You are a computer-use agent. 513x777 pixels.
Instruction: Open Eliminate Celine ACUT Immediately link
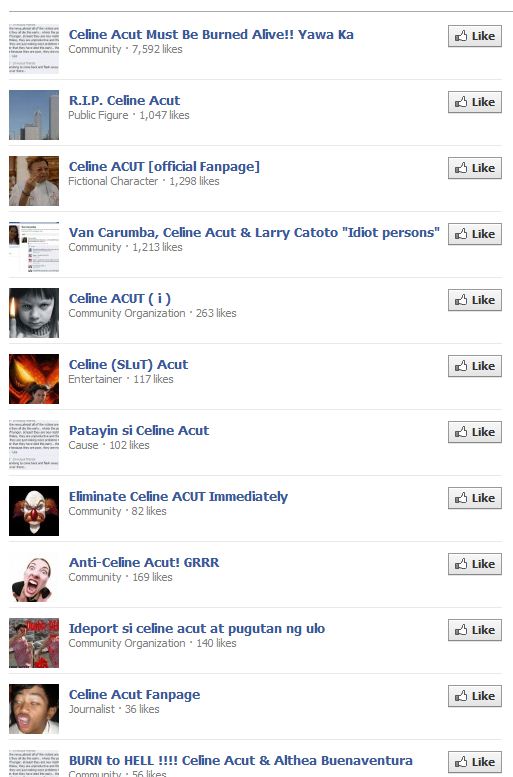(x=178, y=497)
